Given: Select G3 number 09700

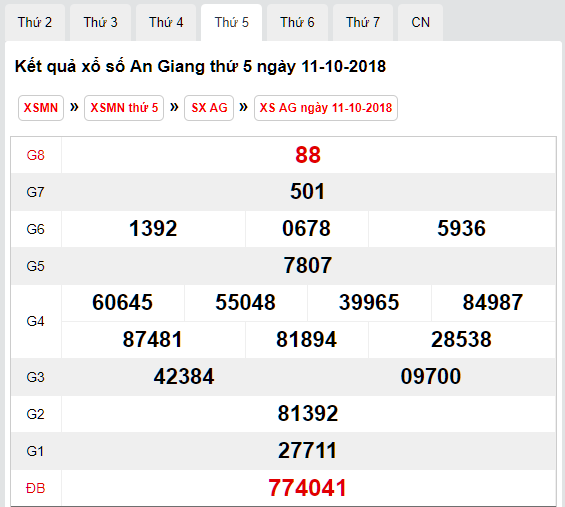Looking at the screenshot, I should (x=431, y=377).
